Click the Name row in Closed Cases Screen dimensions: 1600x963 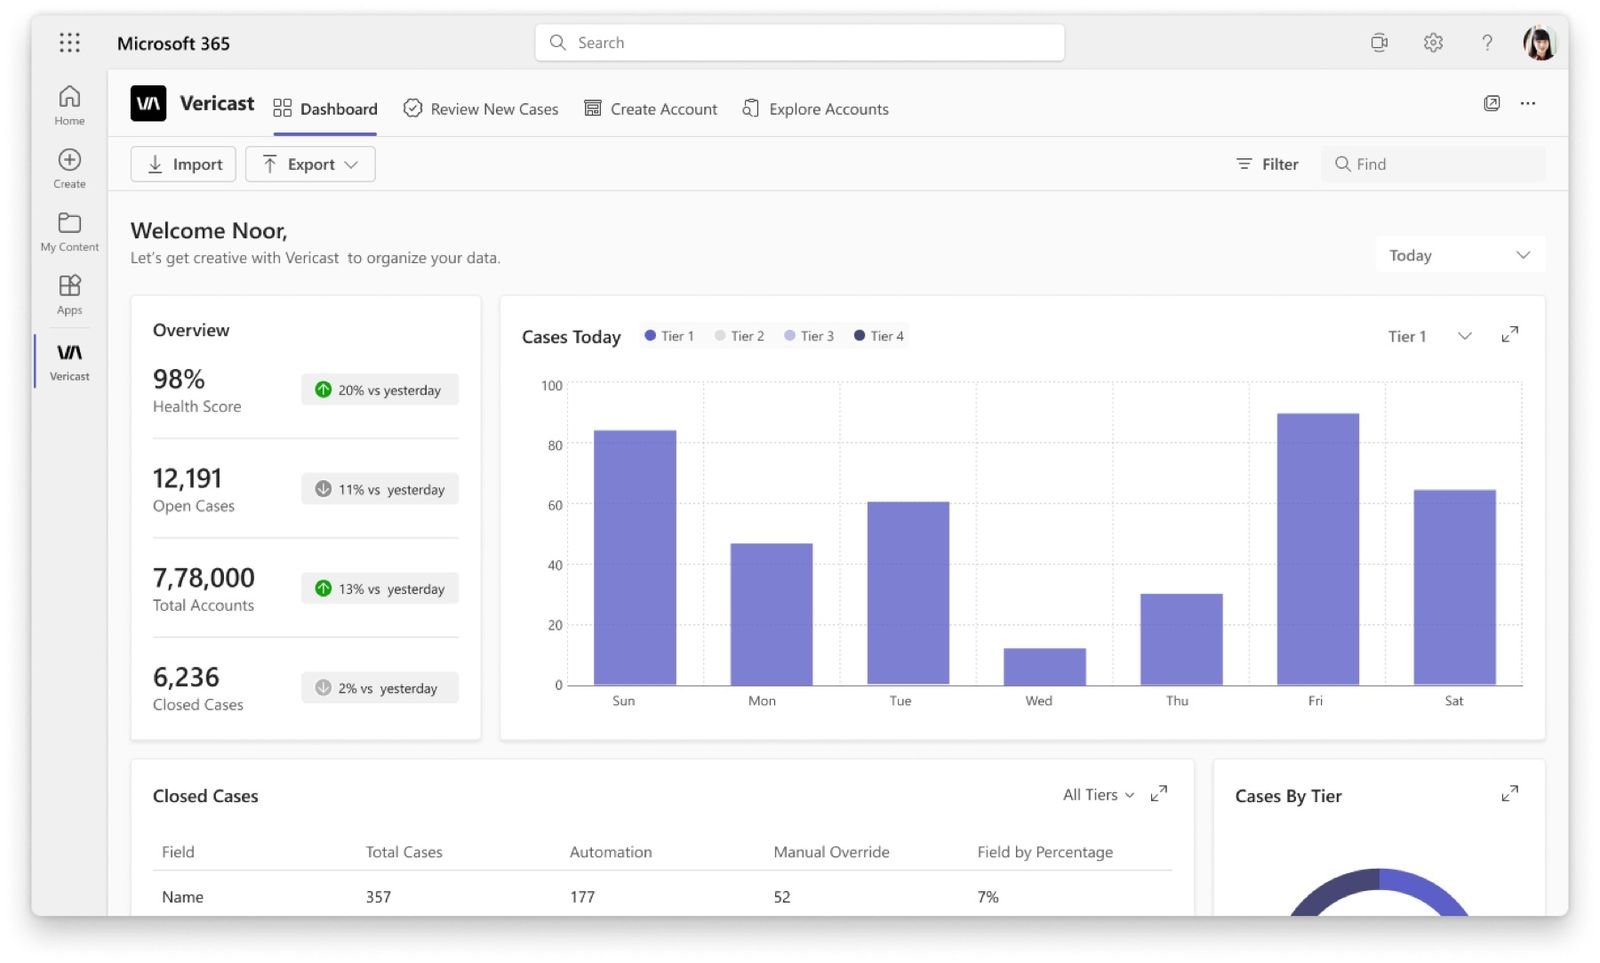[x=662, y=896]
